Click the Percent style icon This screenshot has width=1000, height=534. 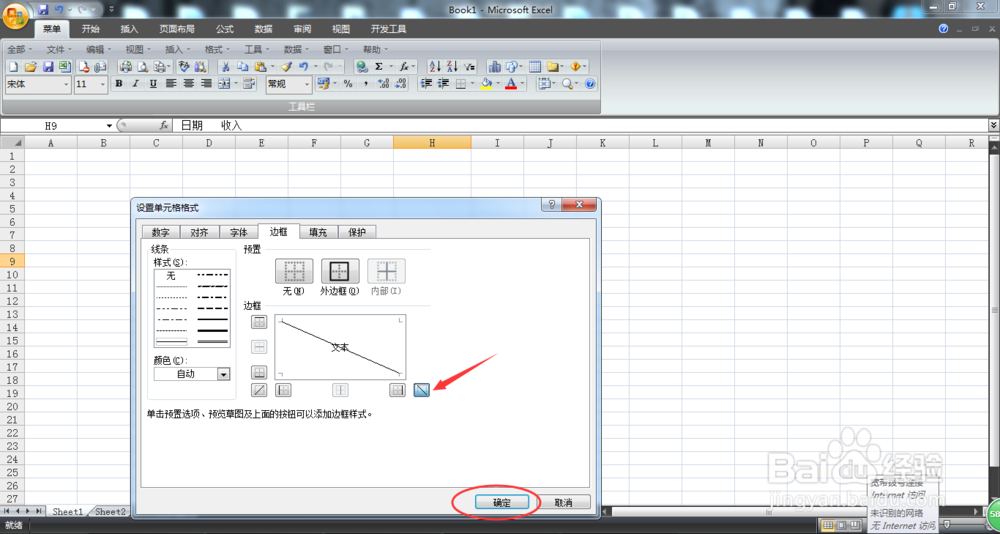click(x=348, y=84)
